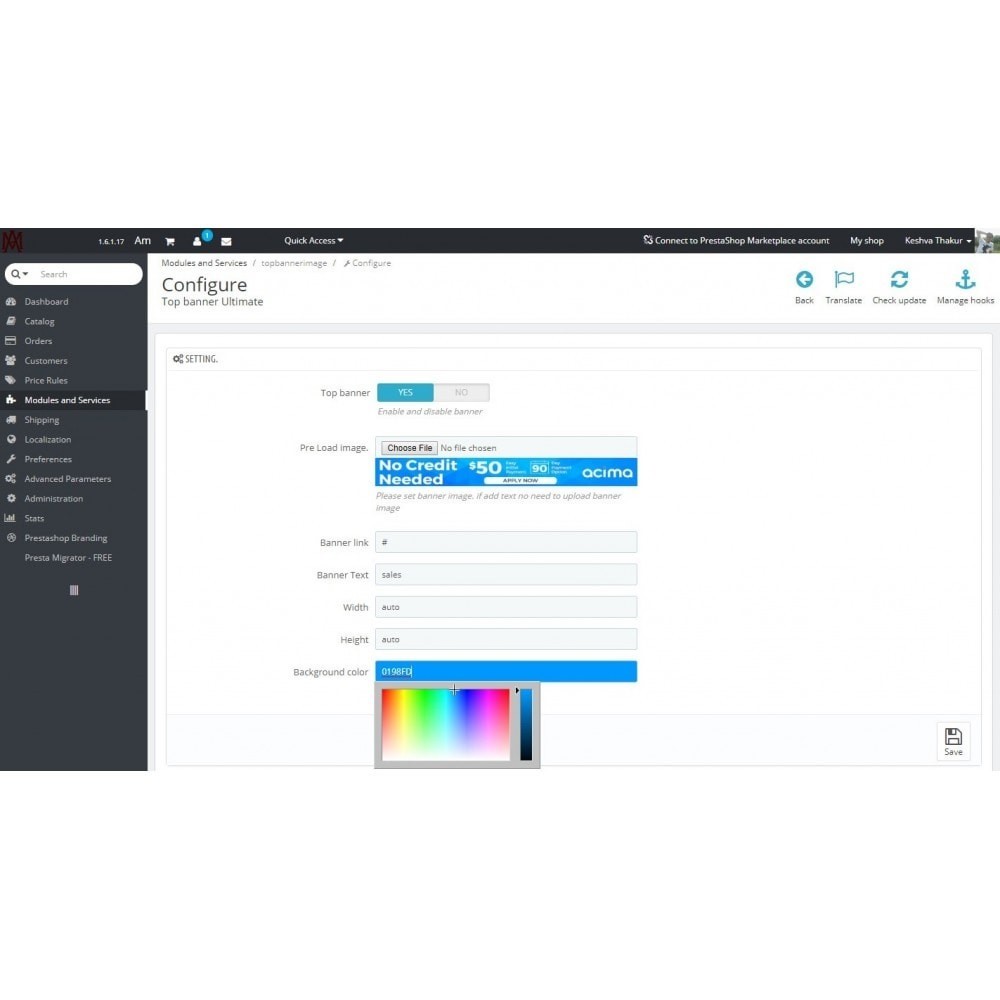Open the shopping cart icon in header
This screenshot has height=1000, width=1000.
tap(170, 241)
